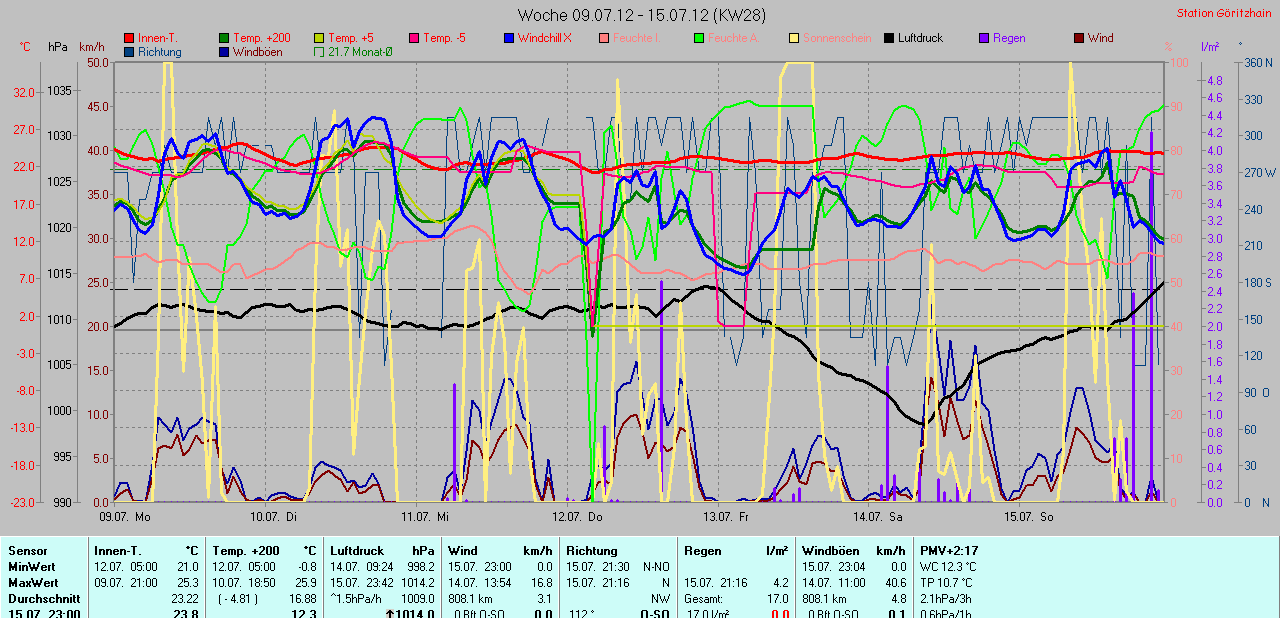Click the Luftdruck legend label
The width and height of the screenshot is (1284, 618).
[x=920, y=38]
